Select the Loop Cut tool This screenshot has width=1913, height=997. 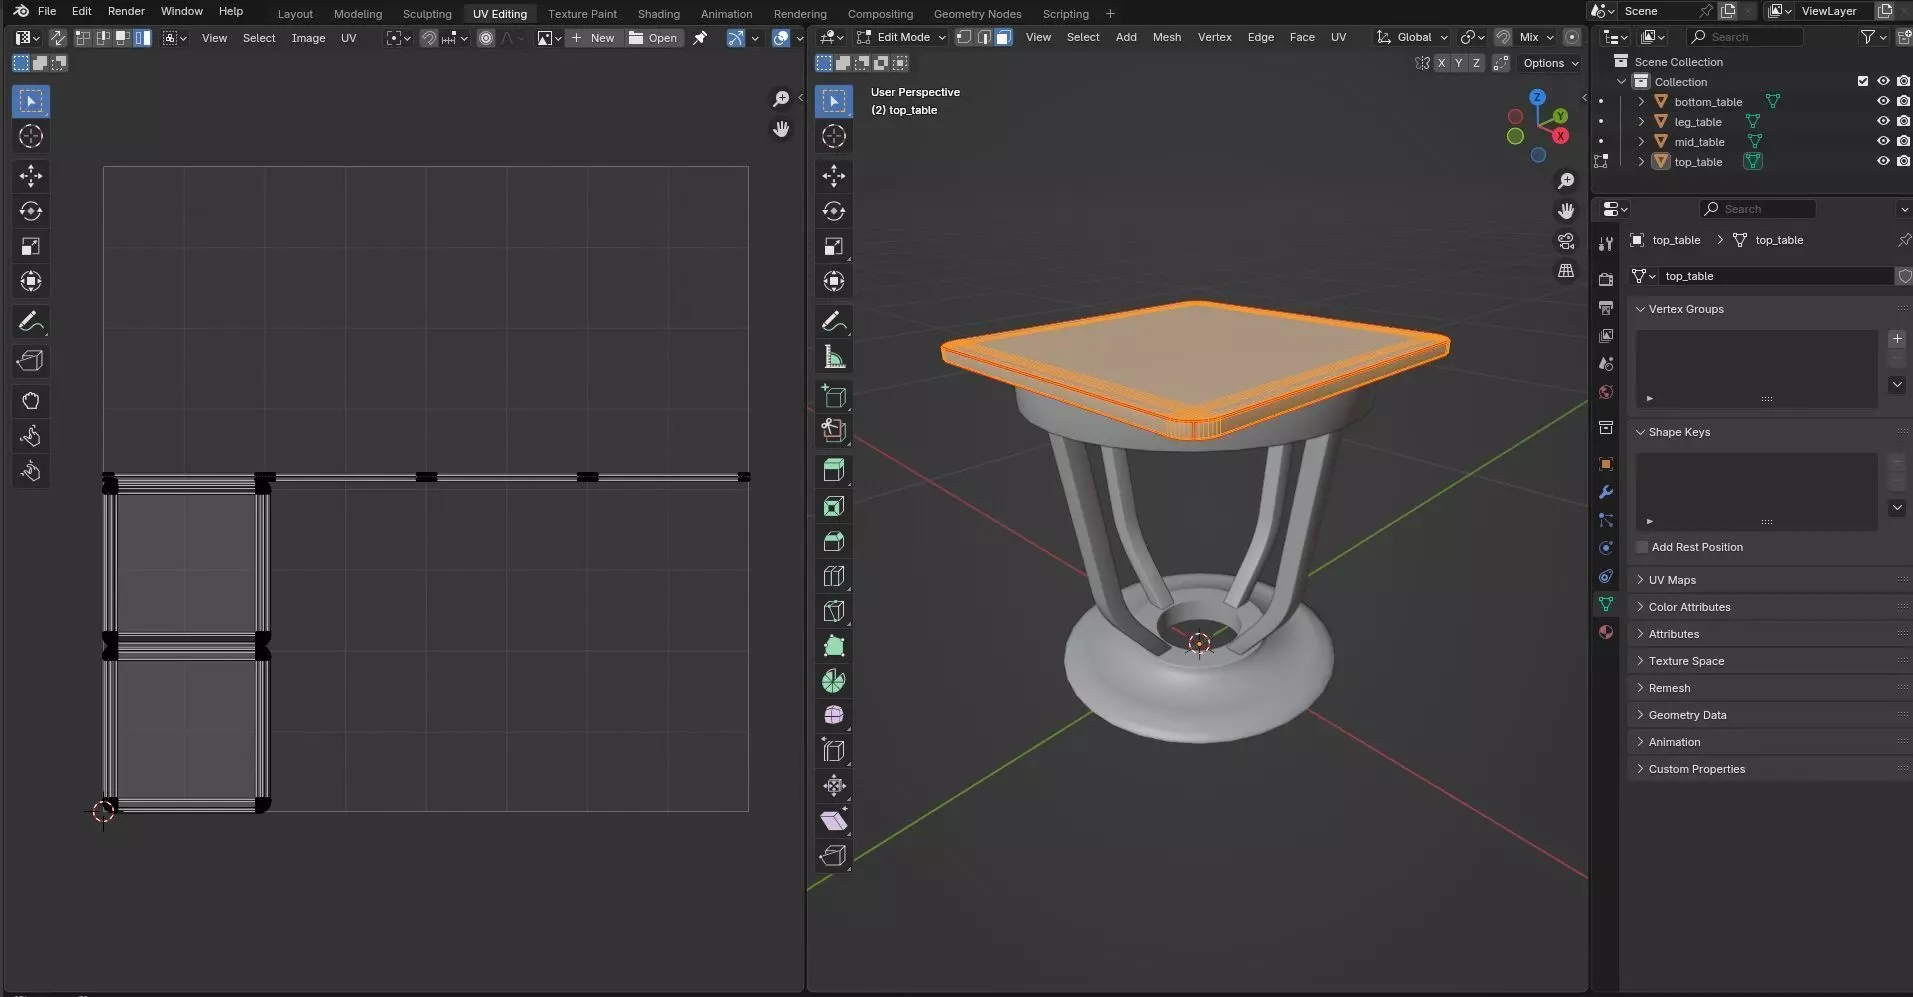[x=834, y=576]
